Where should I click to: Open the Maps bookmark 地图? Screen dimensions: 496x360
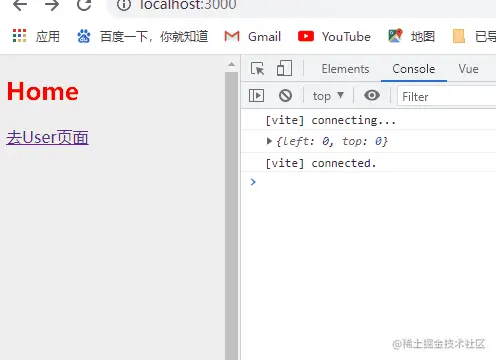tap(411, 36)
